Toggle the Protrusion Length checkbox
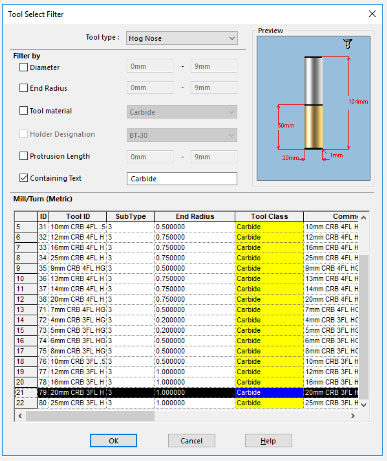387x461 pixels. [23, 156]
